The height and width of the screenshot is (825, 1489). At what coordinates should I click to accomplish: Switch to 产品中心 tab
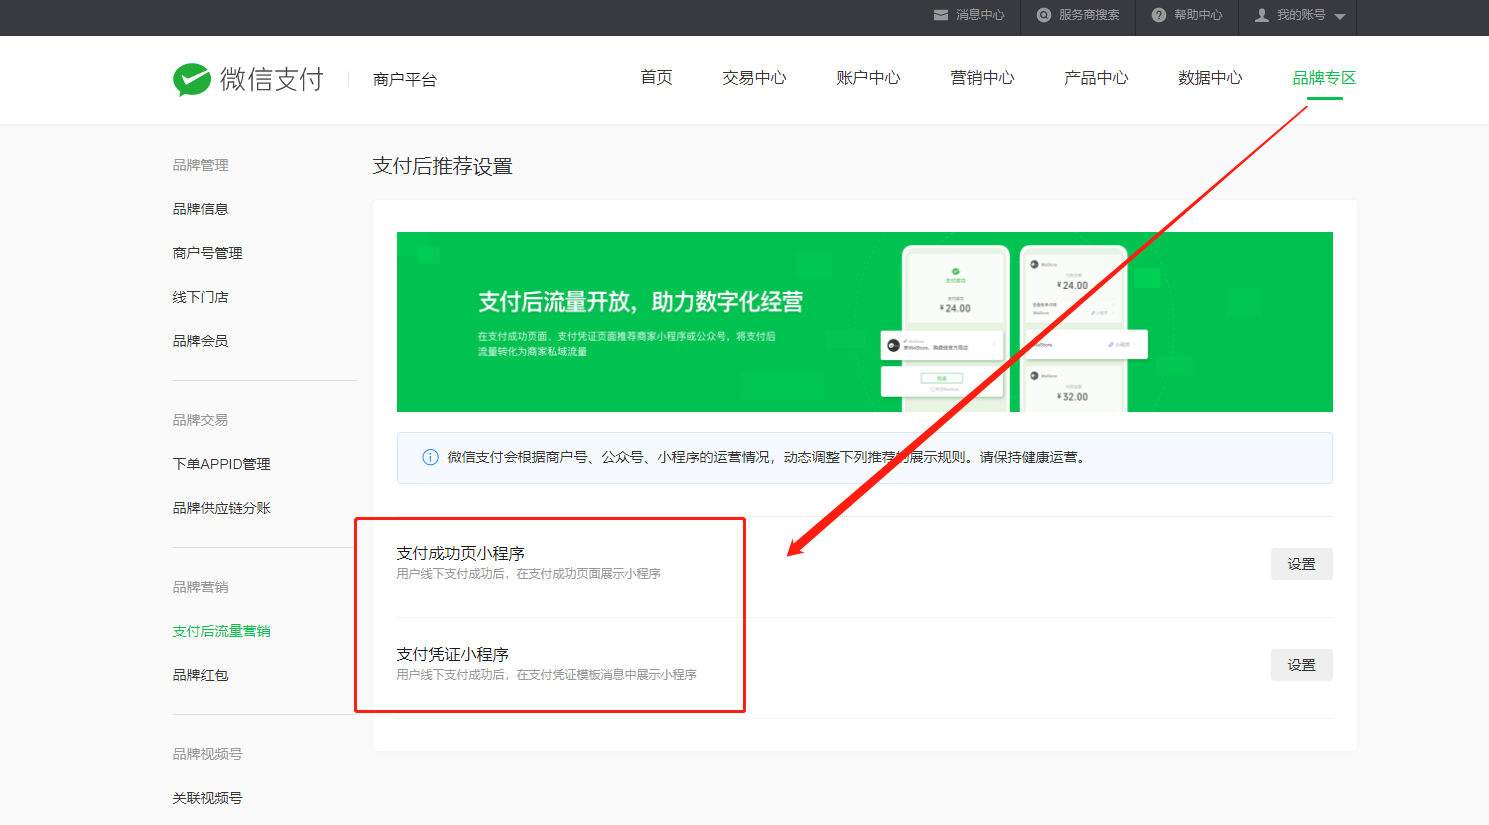tap(1097, 78)
